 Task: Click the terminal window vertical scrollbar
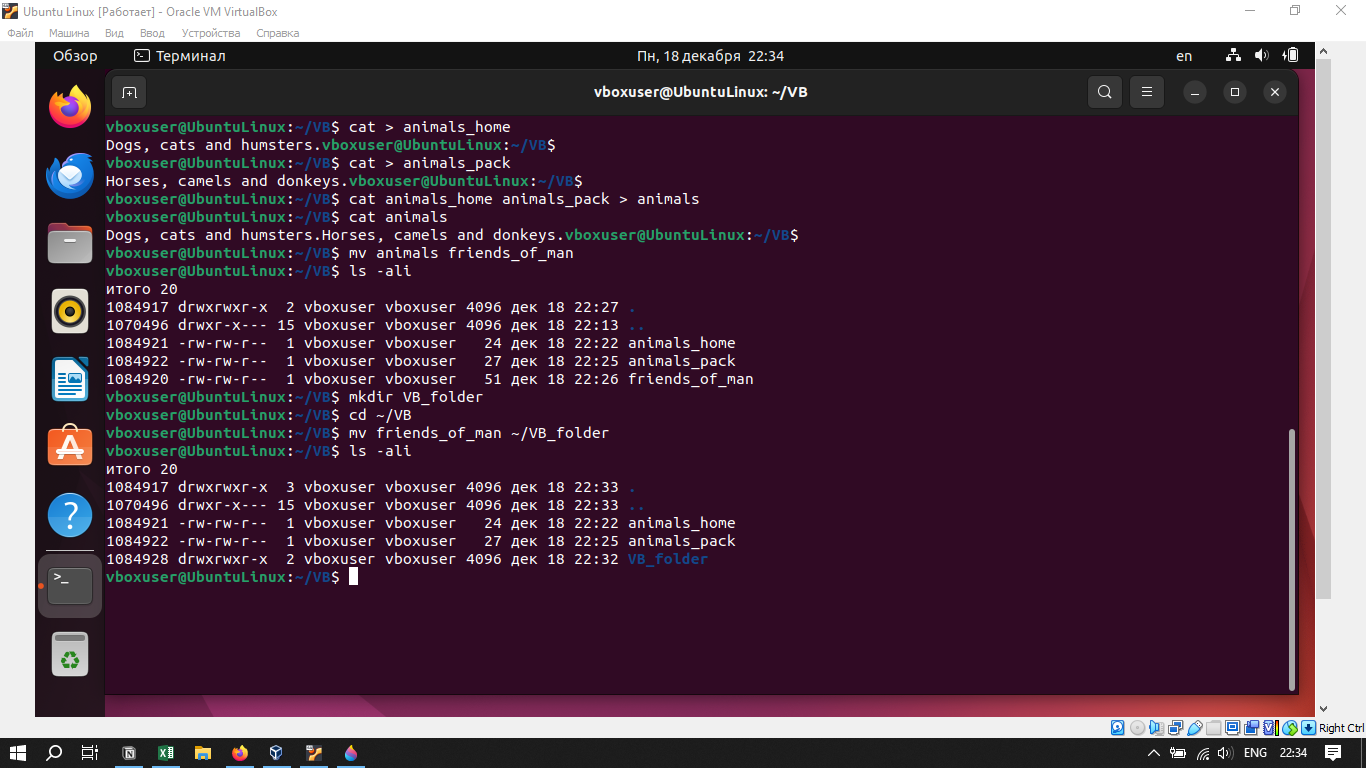pos(1291,559)
